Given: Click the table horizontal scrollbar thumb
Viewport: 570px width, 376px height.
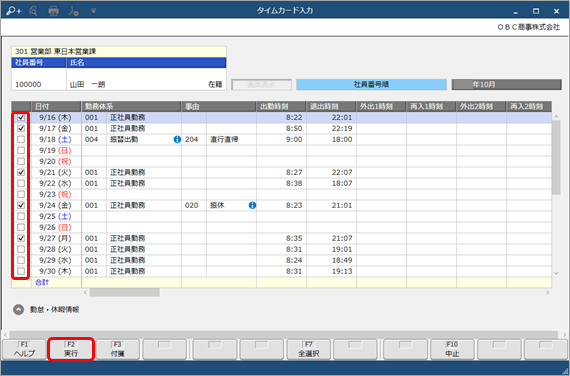Looking at the screenshot, I should click(124, 292).
